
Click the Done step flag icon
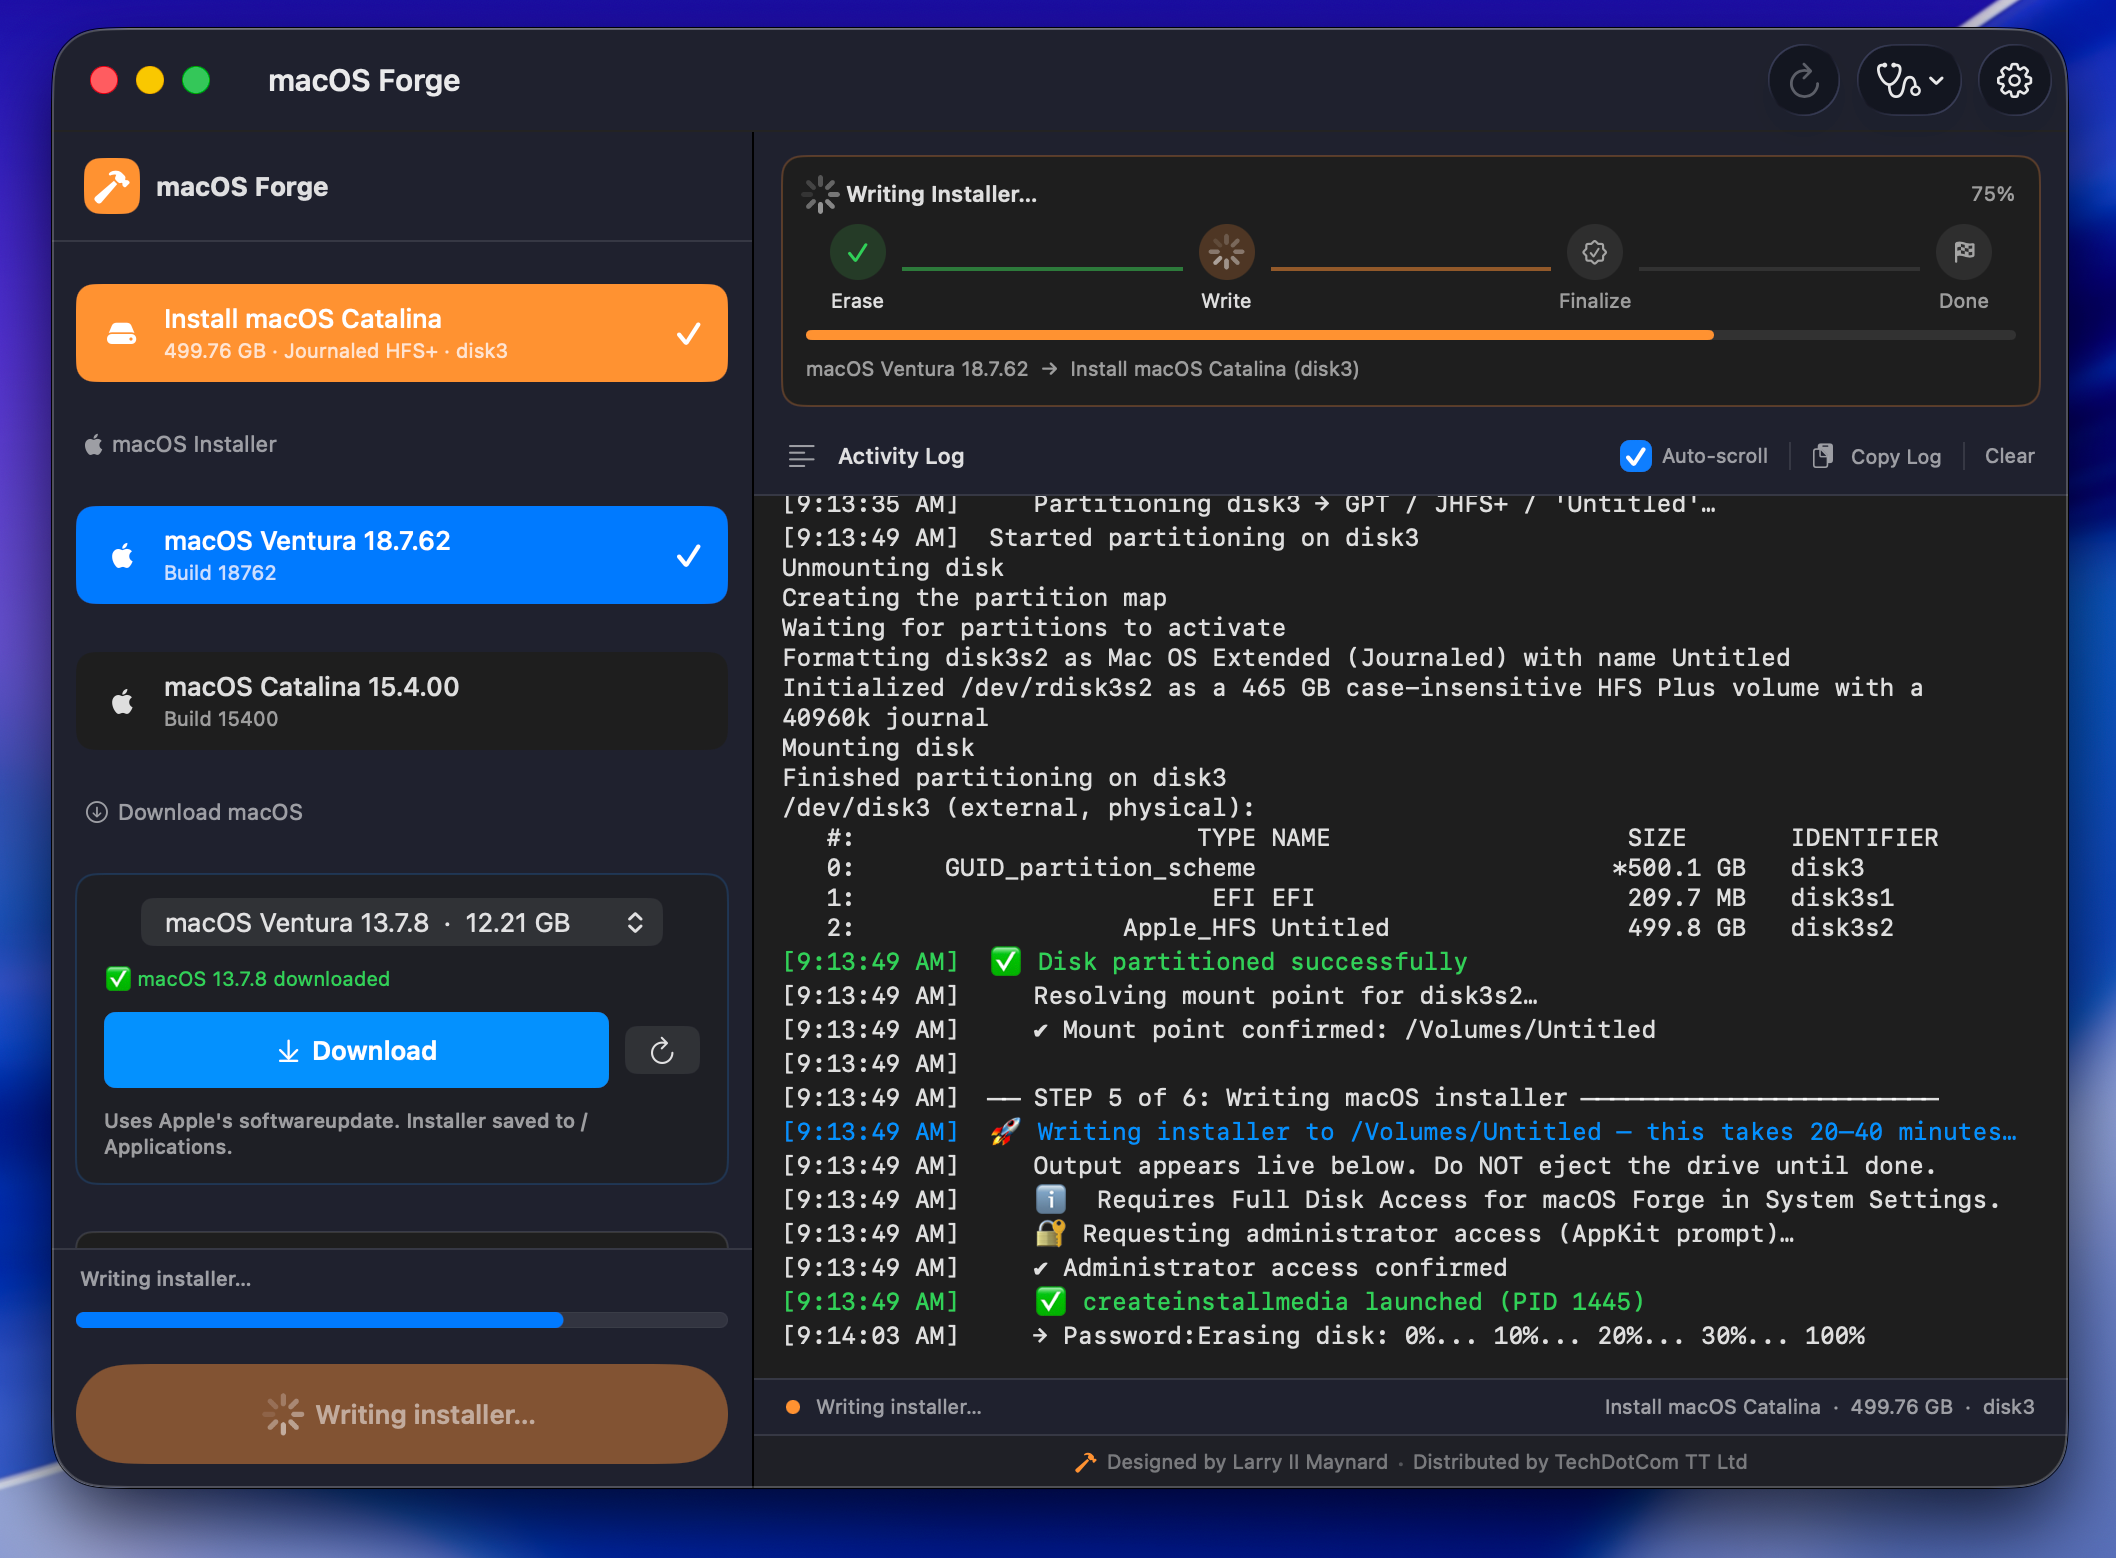coord(1964,252)
